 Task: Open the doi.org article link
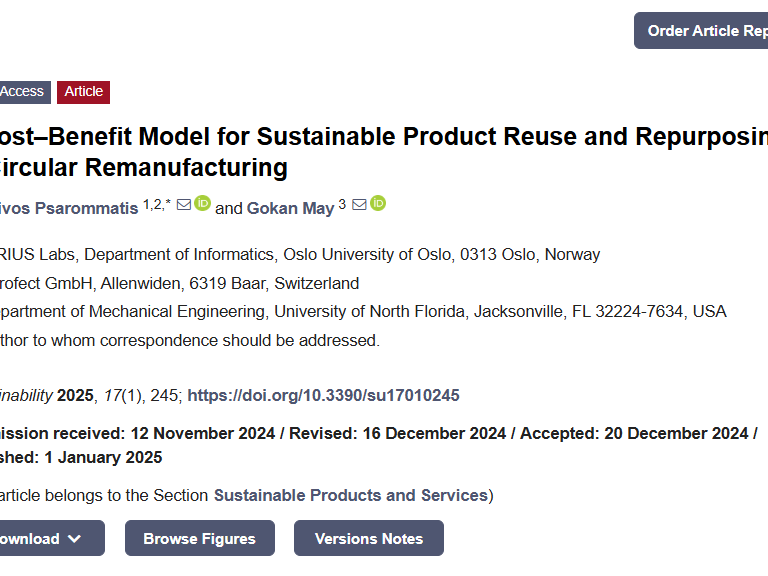[x=324, y=395]
